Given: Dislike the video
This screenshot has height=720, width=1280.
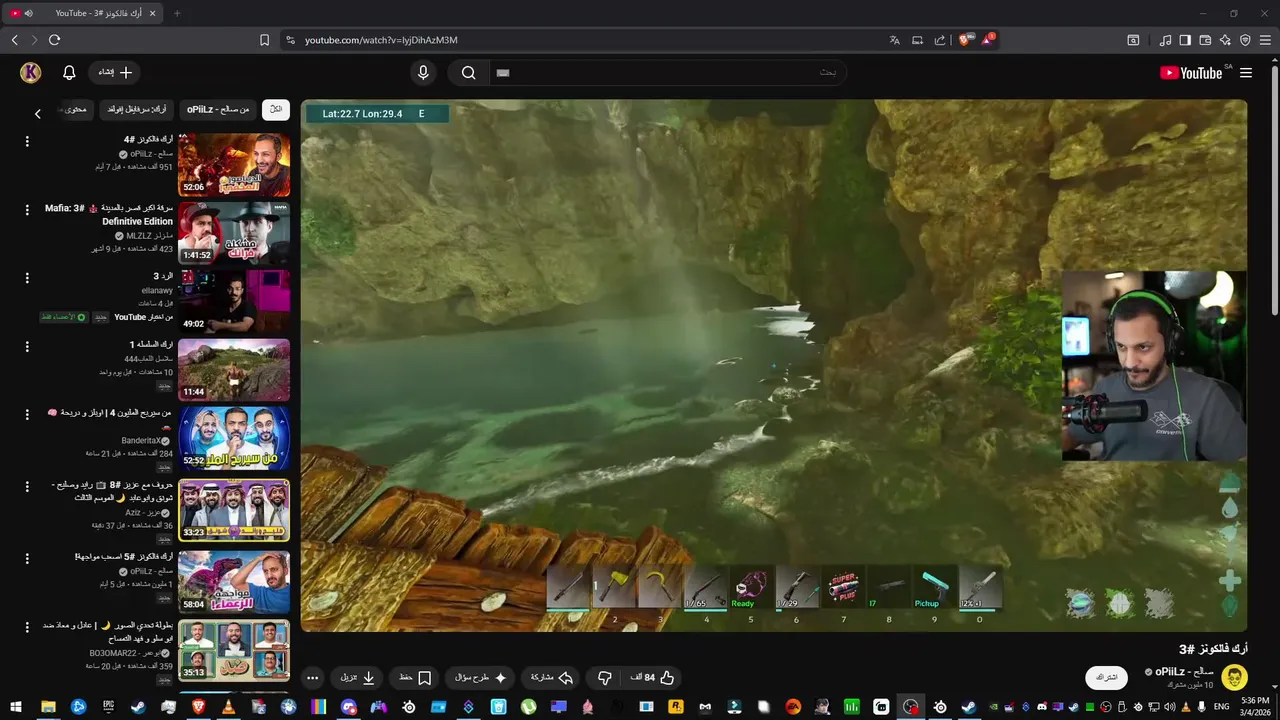Looking at the screenshot, I should 604,677.
